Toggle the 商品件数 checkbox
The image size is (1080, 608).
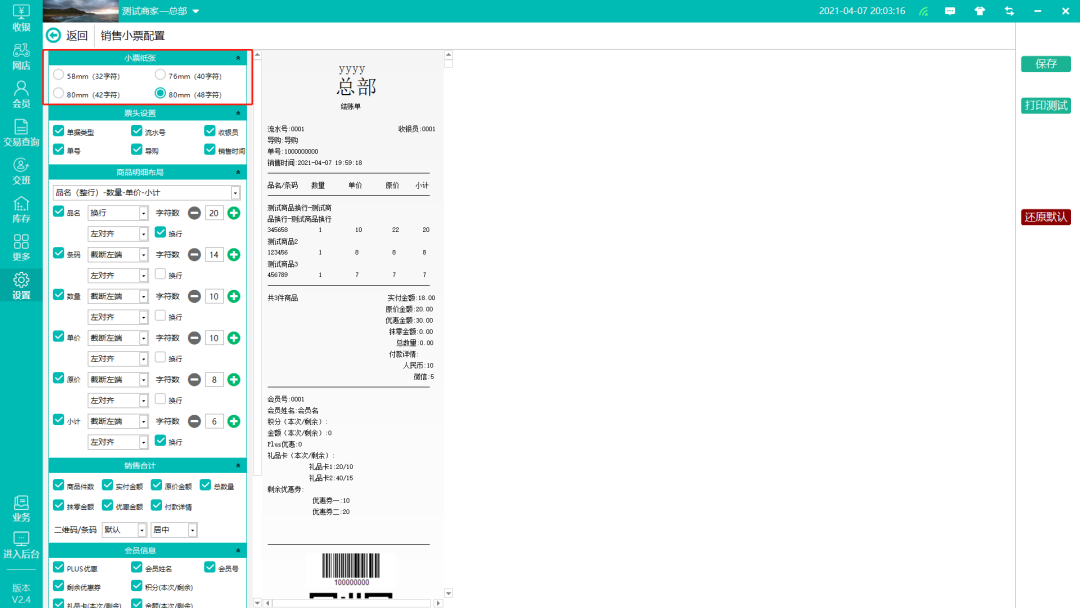coord(59,486)
